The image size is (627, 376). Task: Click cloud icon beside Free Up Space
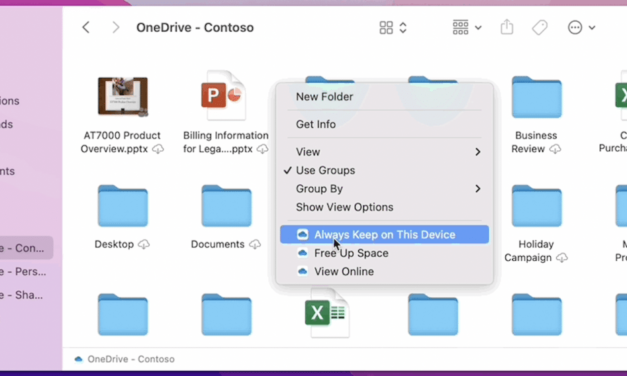click(x=303, y=253)
